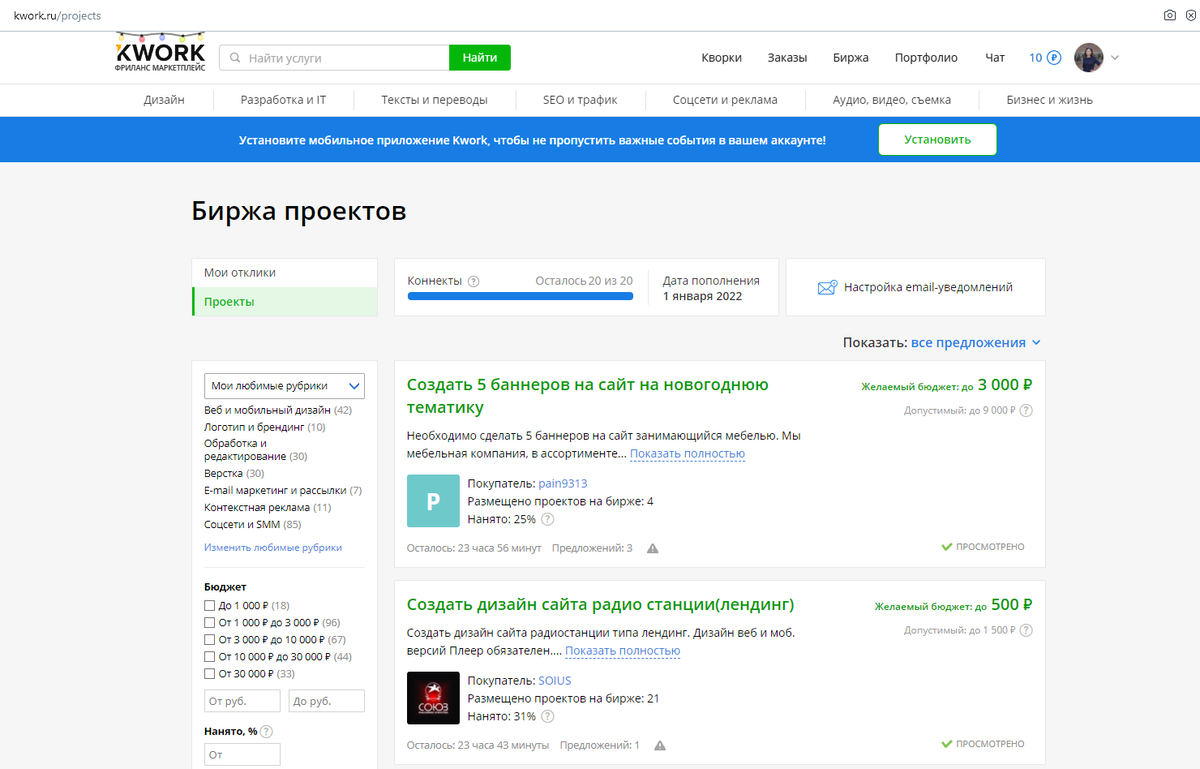
Task: Click the Установить app button
Action: point(938,139)
